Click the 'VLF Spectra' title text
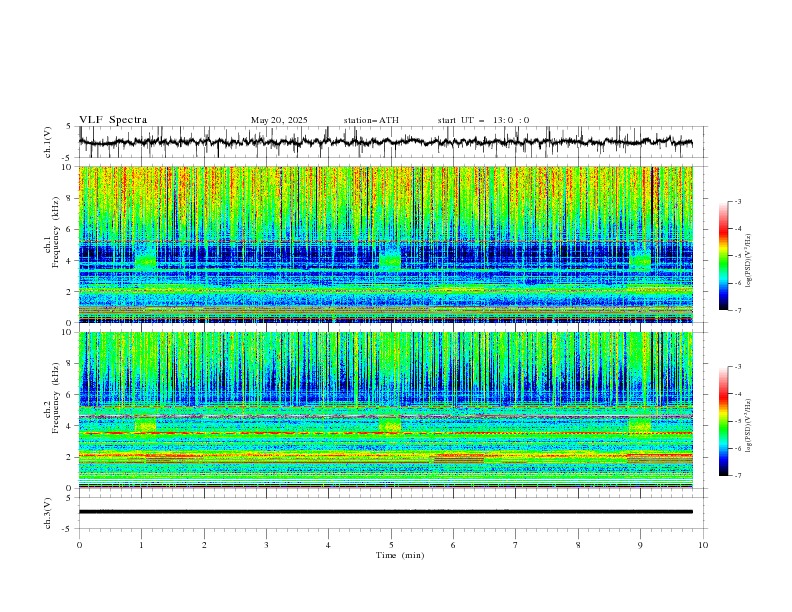792x612 pixels. point(113,120)
